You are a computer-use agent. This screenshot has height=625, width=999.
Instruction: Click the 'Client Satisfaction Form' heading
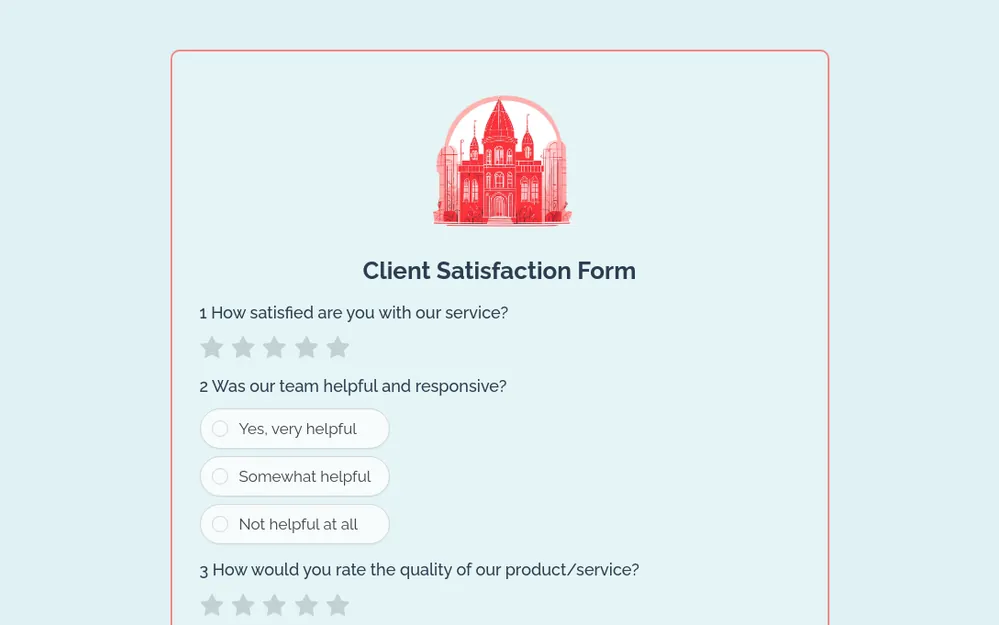point(499,271)
